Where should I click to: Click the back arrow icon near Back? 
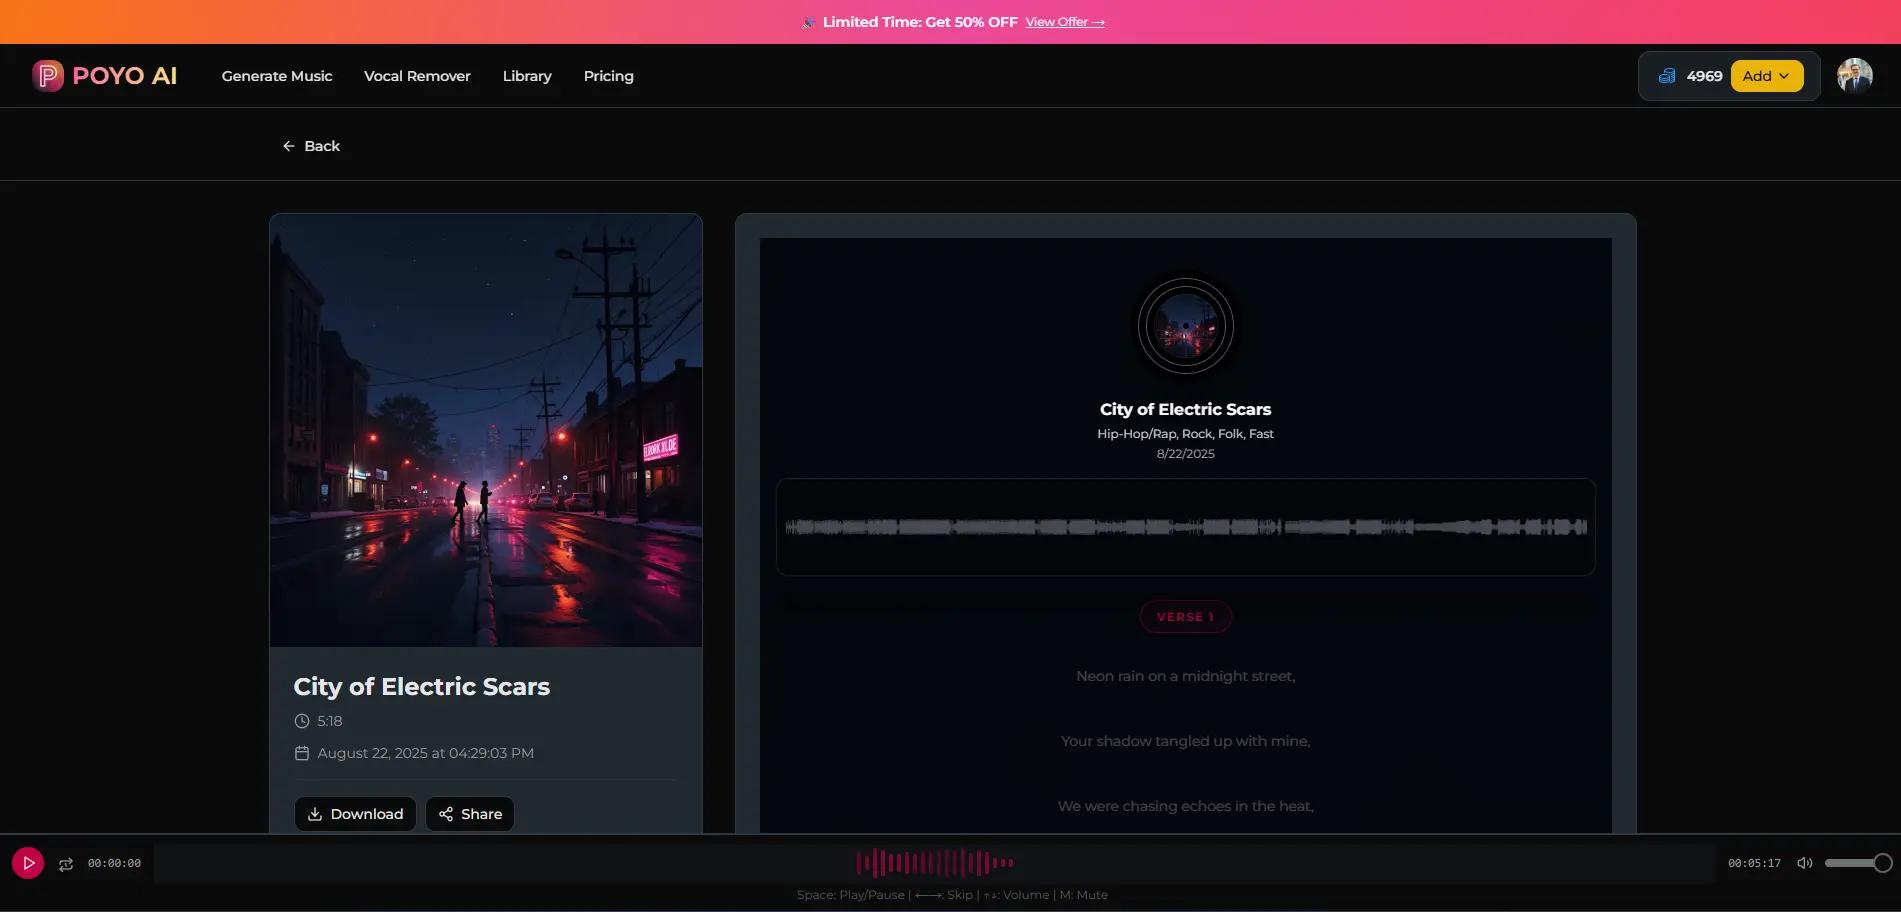[x=288, y=145]
